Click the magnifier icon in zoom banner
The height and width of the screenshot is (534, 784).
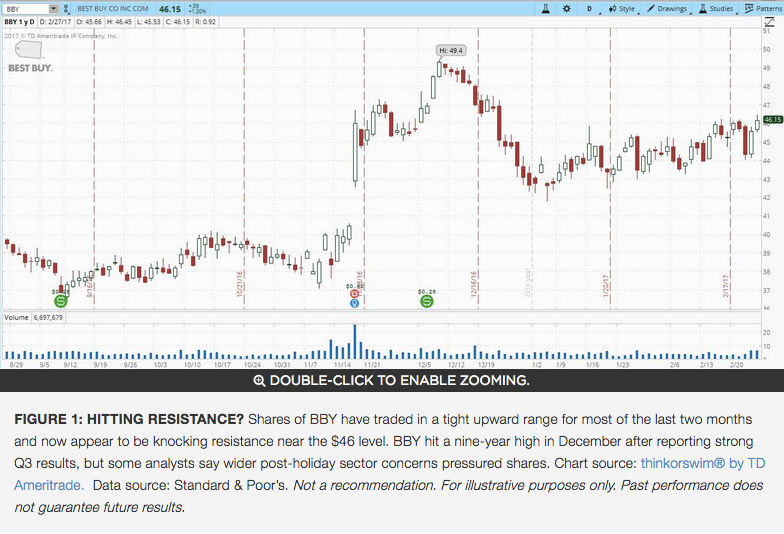[x=259, y=380]
